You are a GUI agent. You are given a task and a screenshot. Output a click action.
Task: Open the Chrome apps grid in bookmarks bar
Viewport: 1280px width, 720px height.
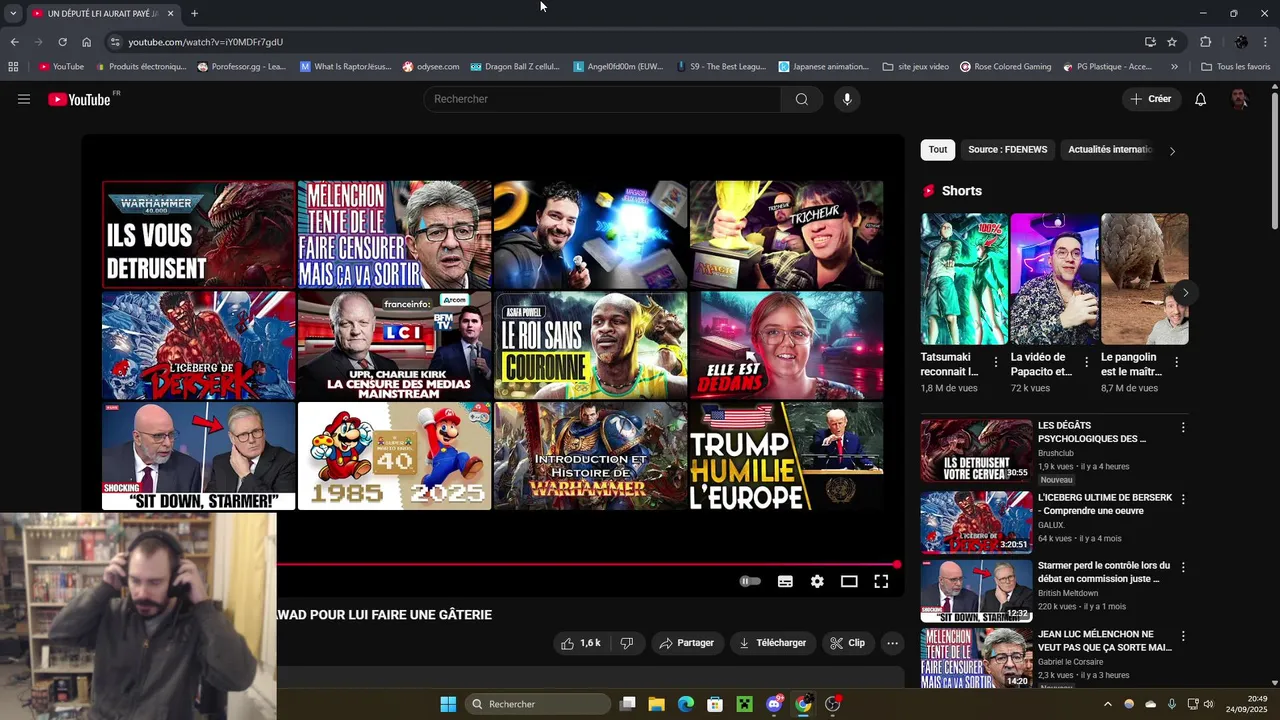13,67
